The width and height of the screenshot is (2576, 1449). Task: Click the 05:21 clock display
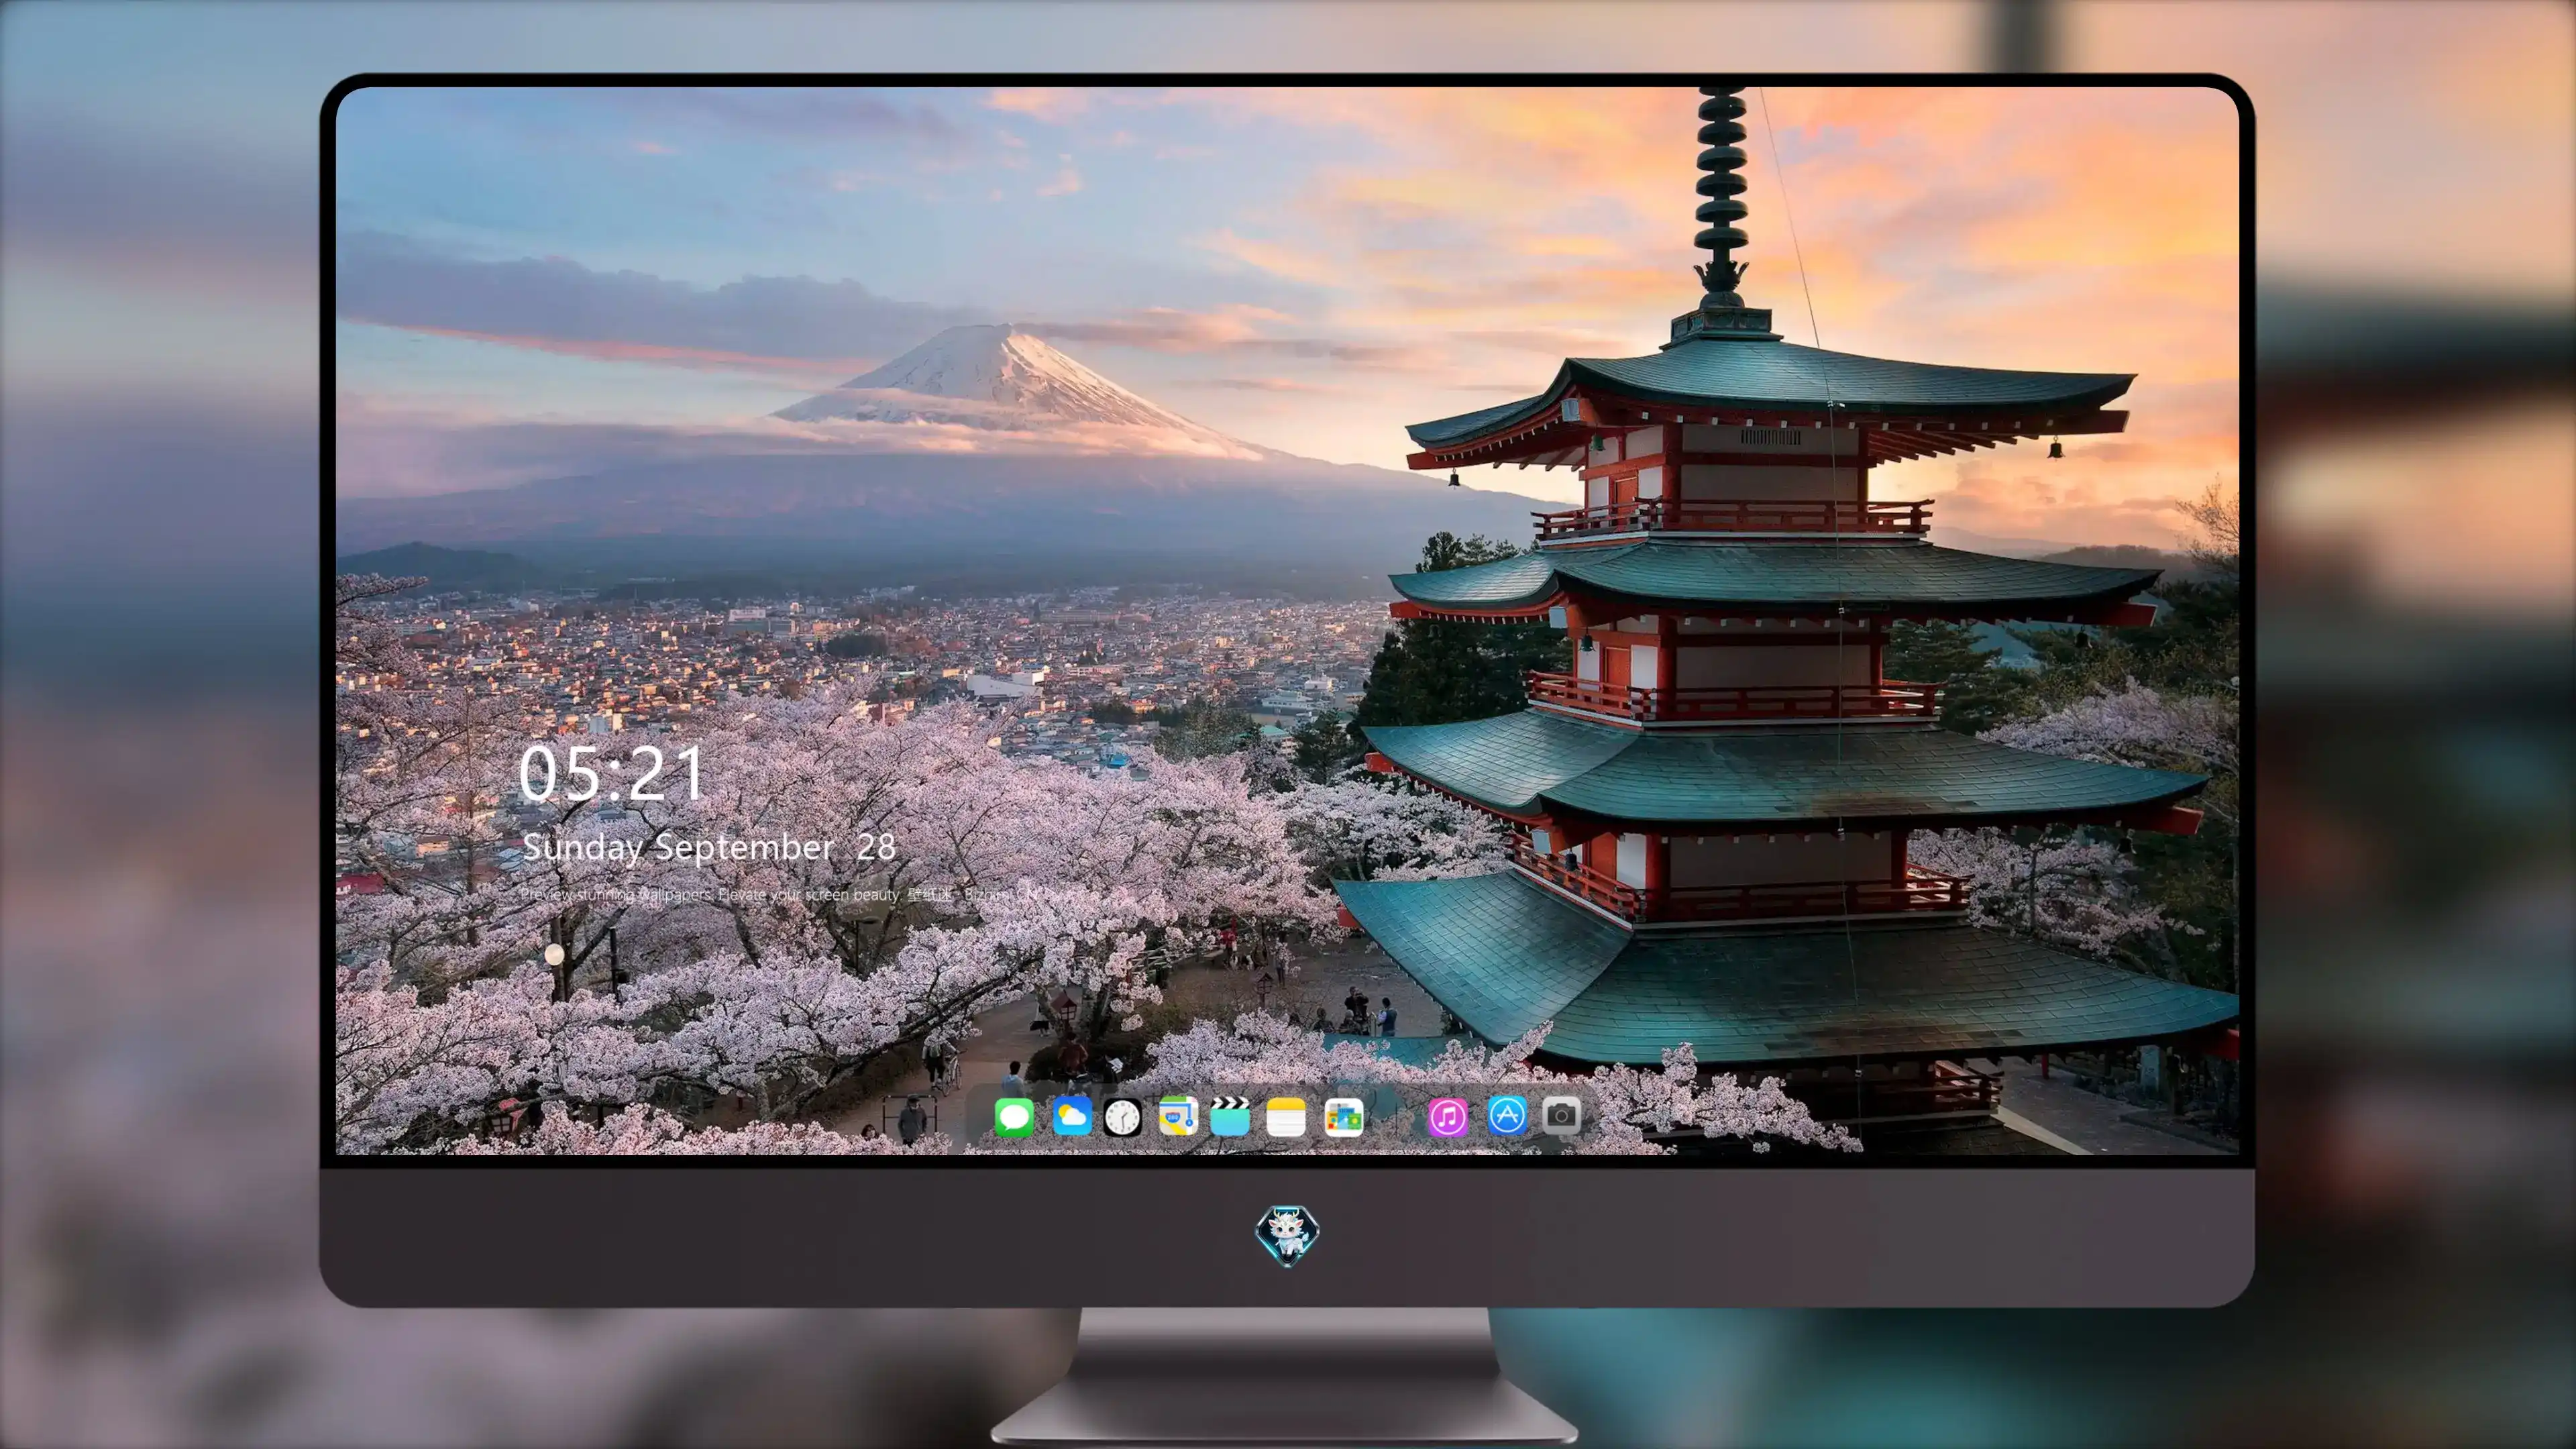point(611,774)
